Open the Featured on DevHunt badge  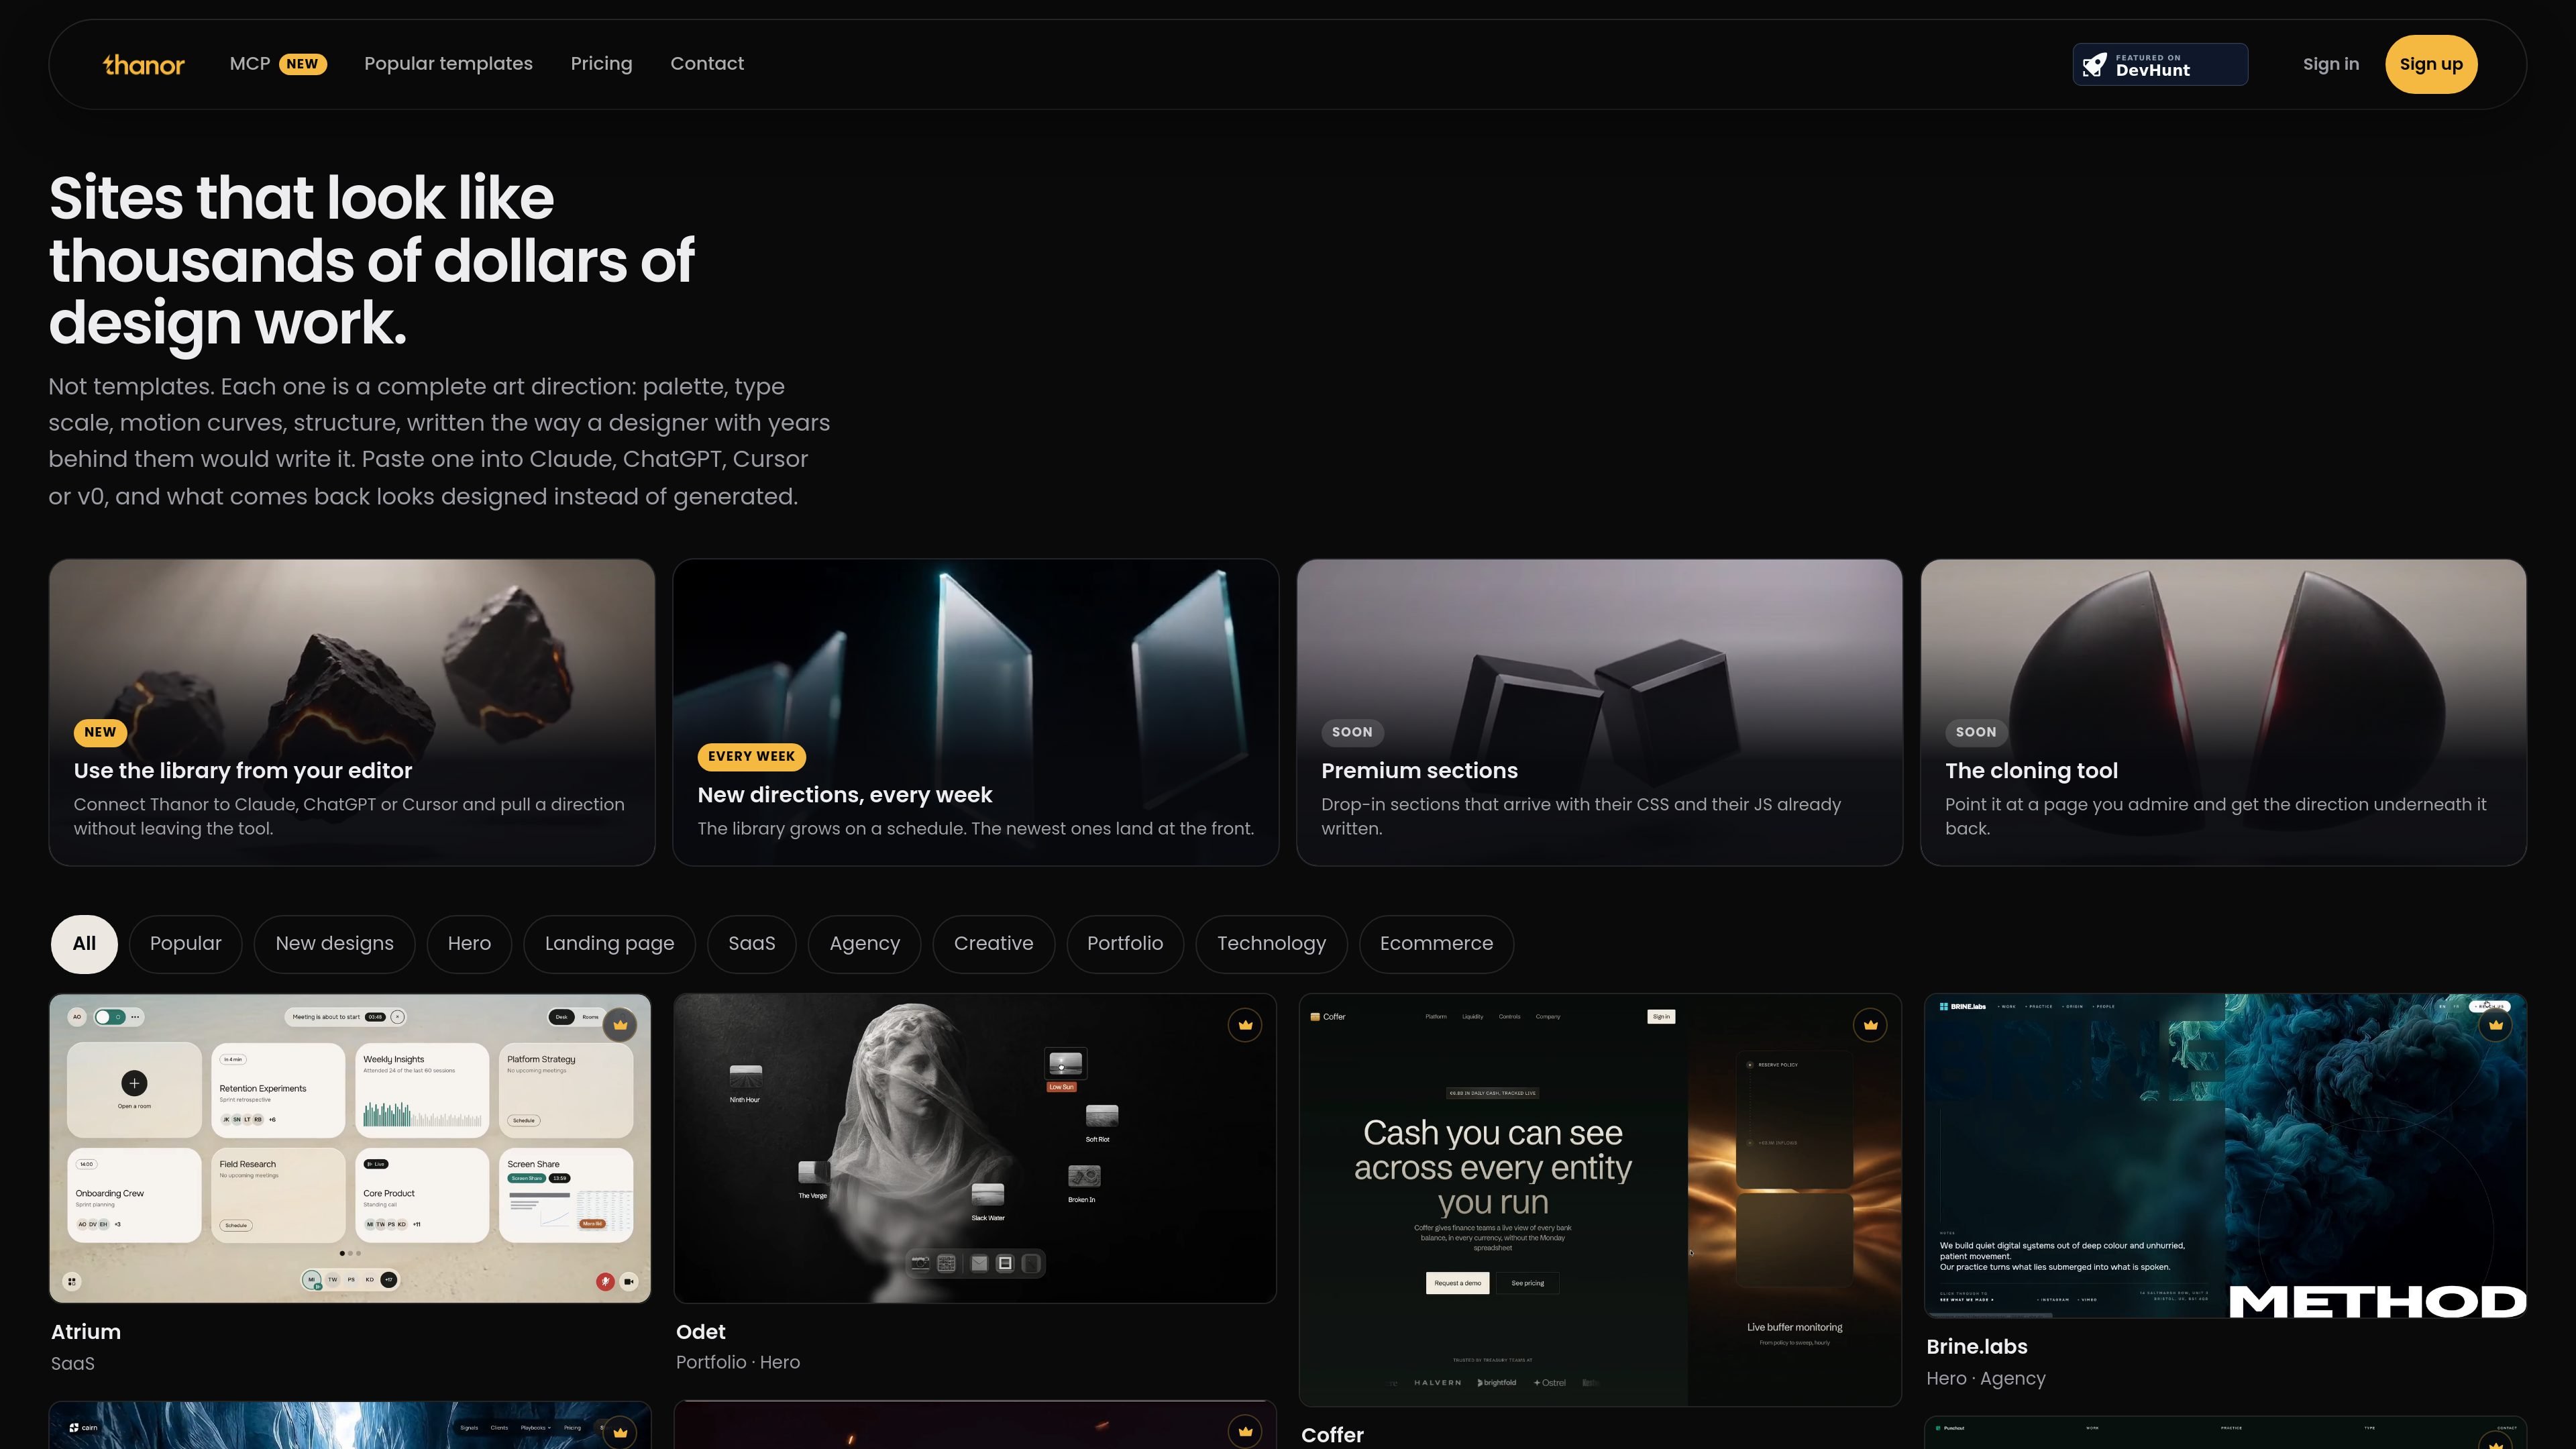click(2160, 65)
